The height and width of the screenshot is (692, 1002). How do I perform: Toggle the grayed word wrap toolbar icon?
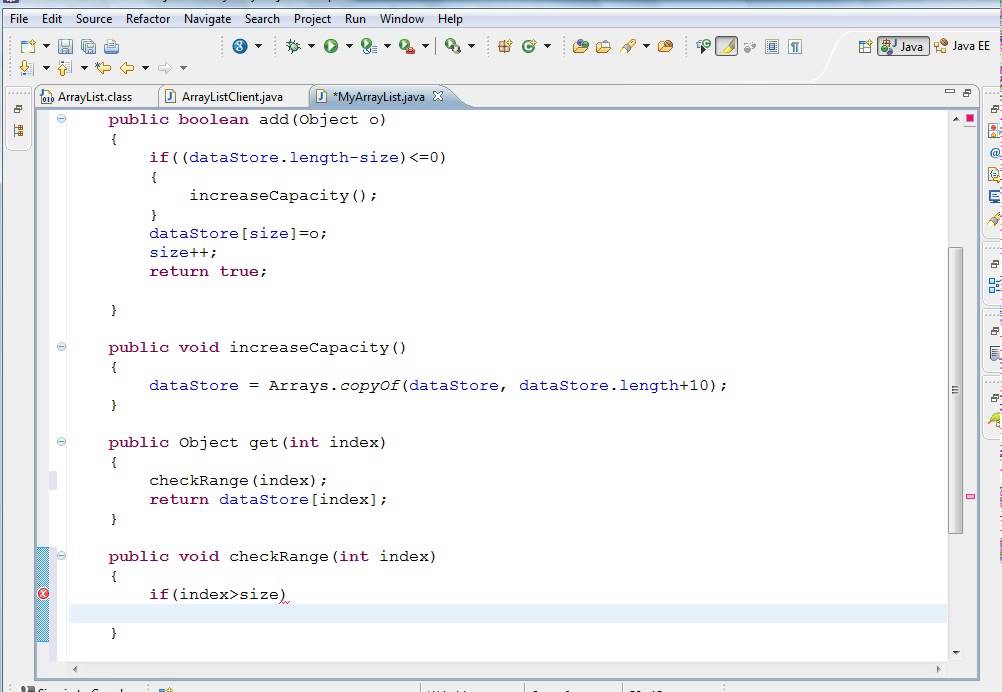pos(750,46)
